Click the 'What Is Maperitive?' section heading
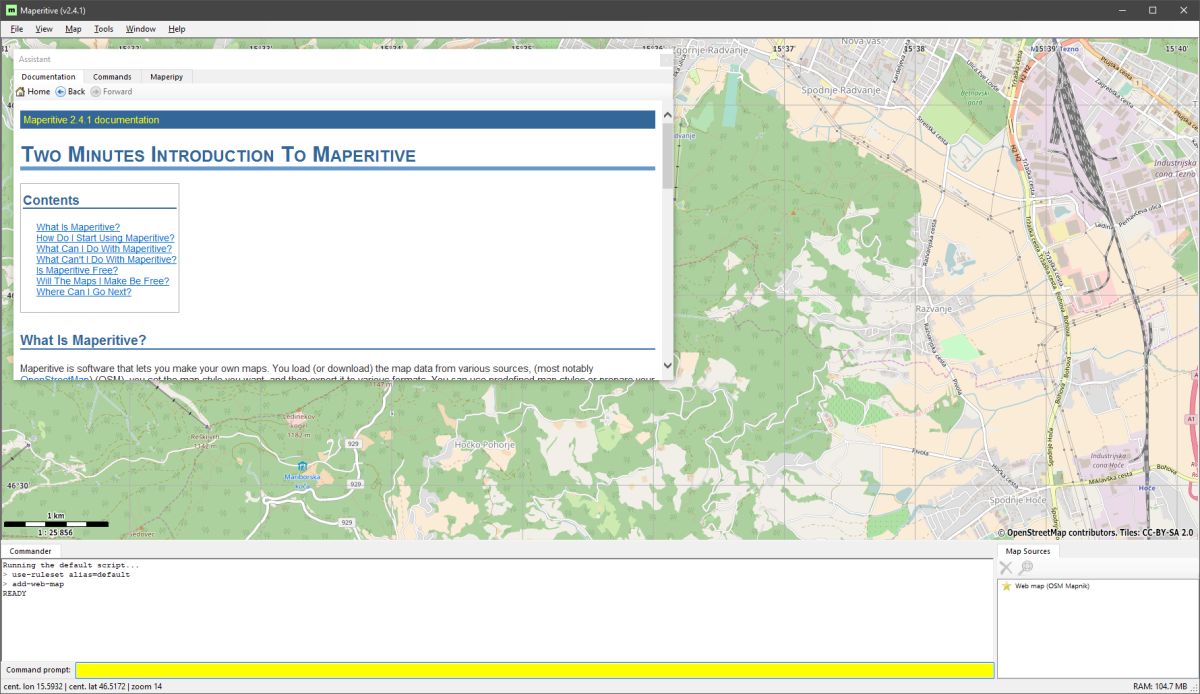This screenshot has width=1200, height=694. pyautogui.click(x=83, y=340)
